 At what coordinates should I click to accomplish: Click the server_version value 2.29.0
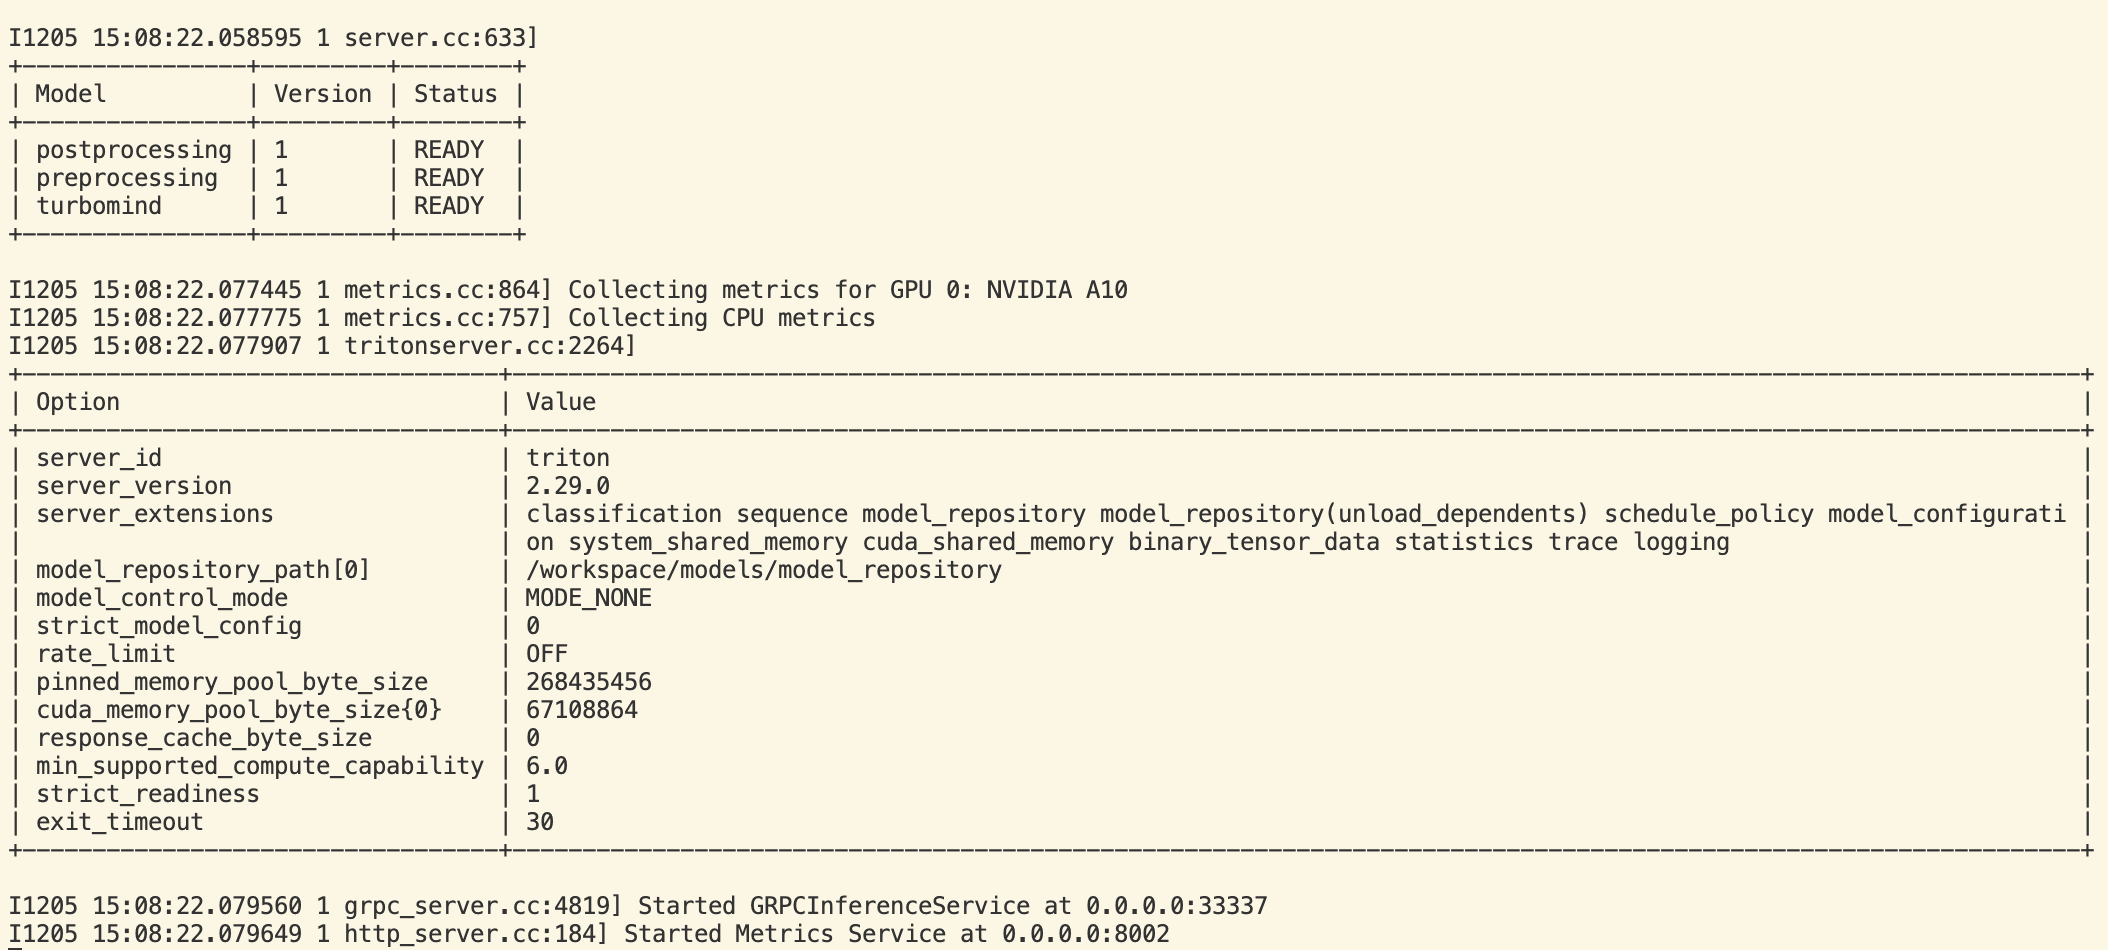(x=568, y=486)
